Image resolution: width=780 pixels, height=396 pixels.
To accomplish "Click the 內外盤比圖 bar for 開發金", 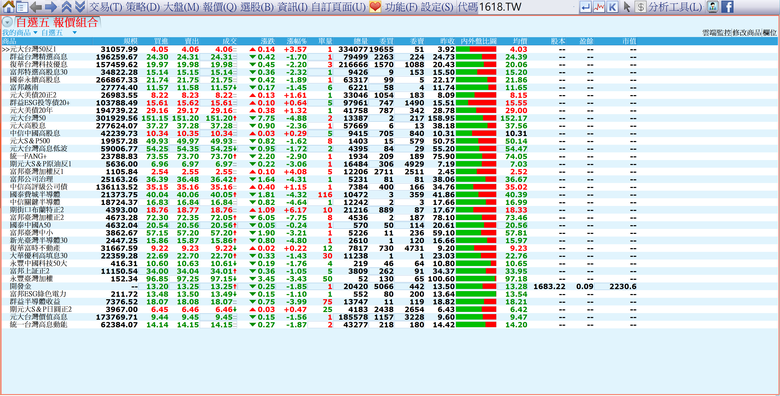I will [x=476, y=287].
